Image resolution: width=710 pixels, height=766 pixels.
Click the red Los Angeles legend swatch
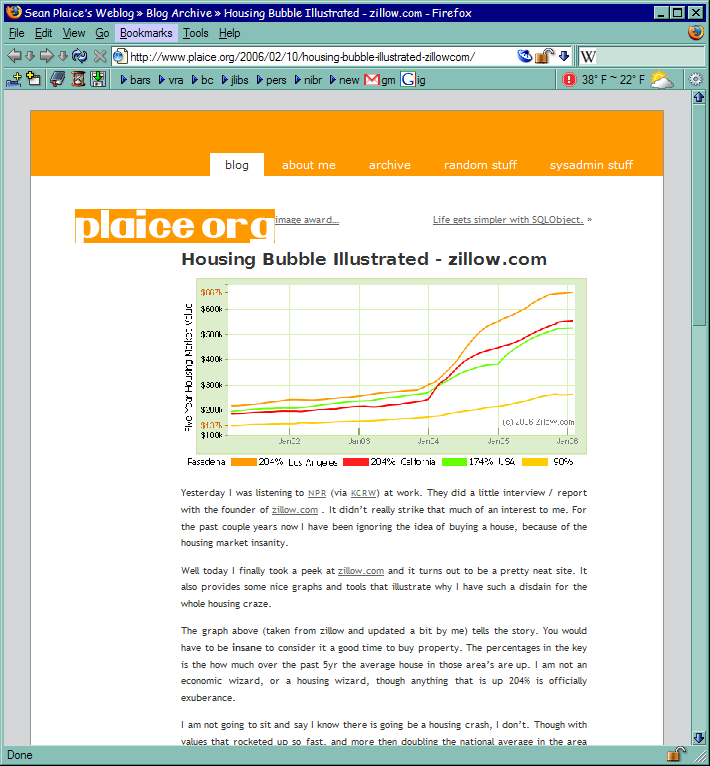(x=356, y=462)
